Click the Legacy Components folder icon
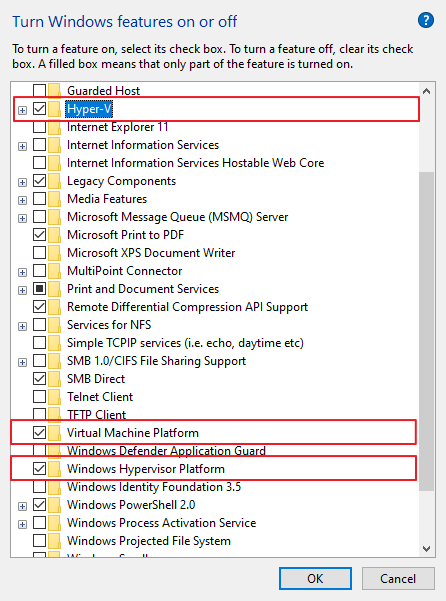Viewport: 446px width, 601px height. coord(54,181)
